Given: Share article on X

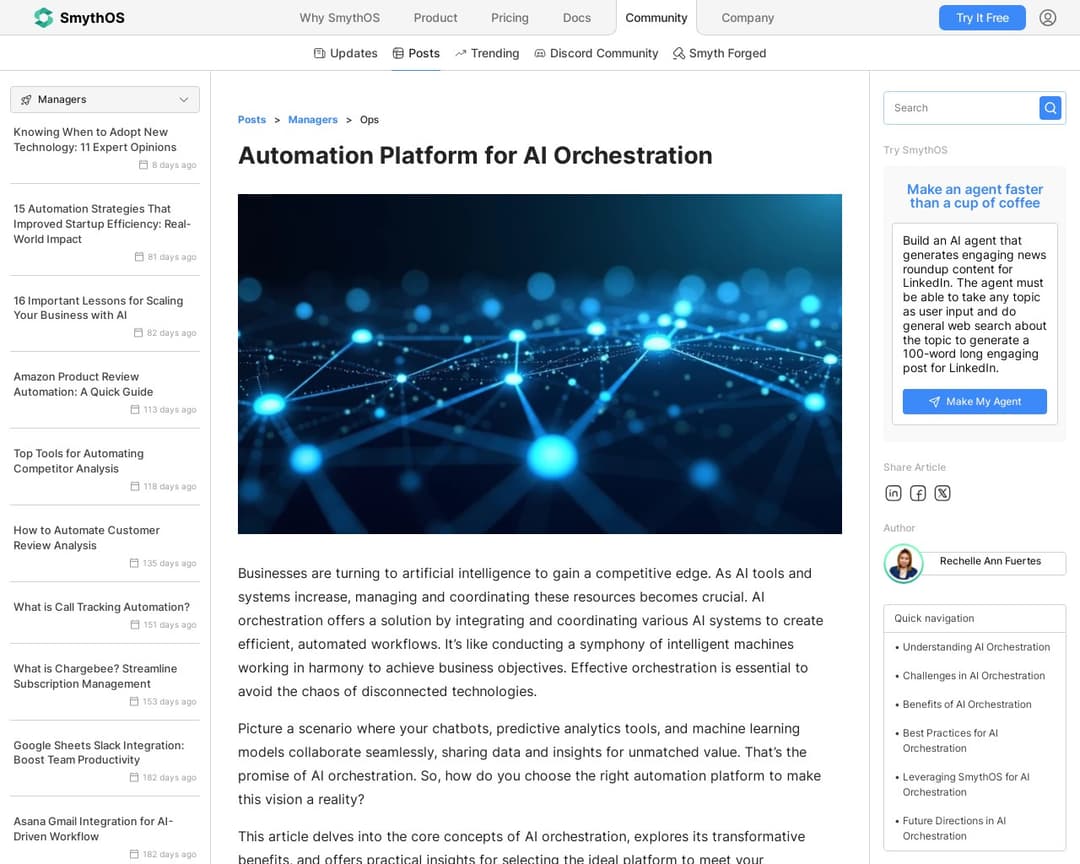Looking at the screenshot, I should pos(942,493).
